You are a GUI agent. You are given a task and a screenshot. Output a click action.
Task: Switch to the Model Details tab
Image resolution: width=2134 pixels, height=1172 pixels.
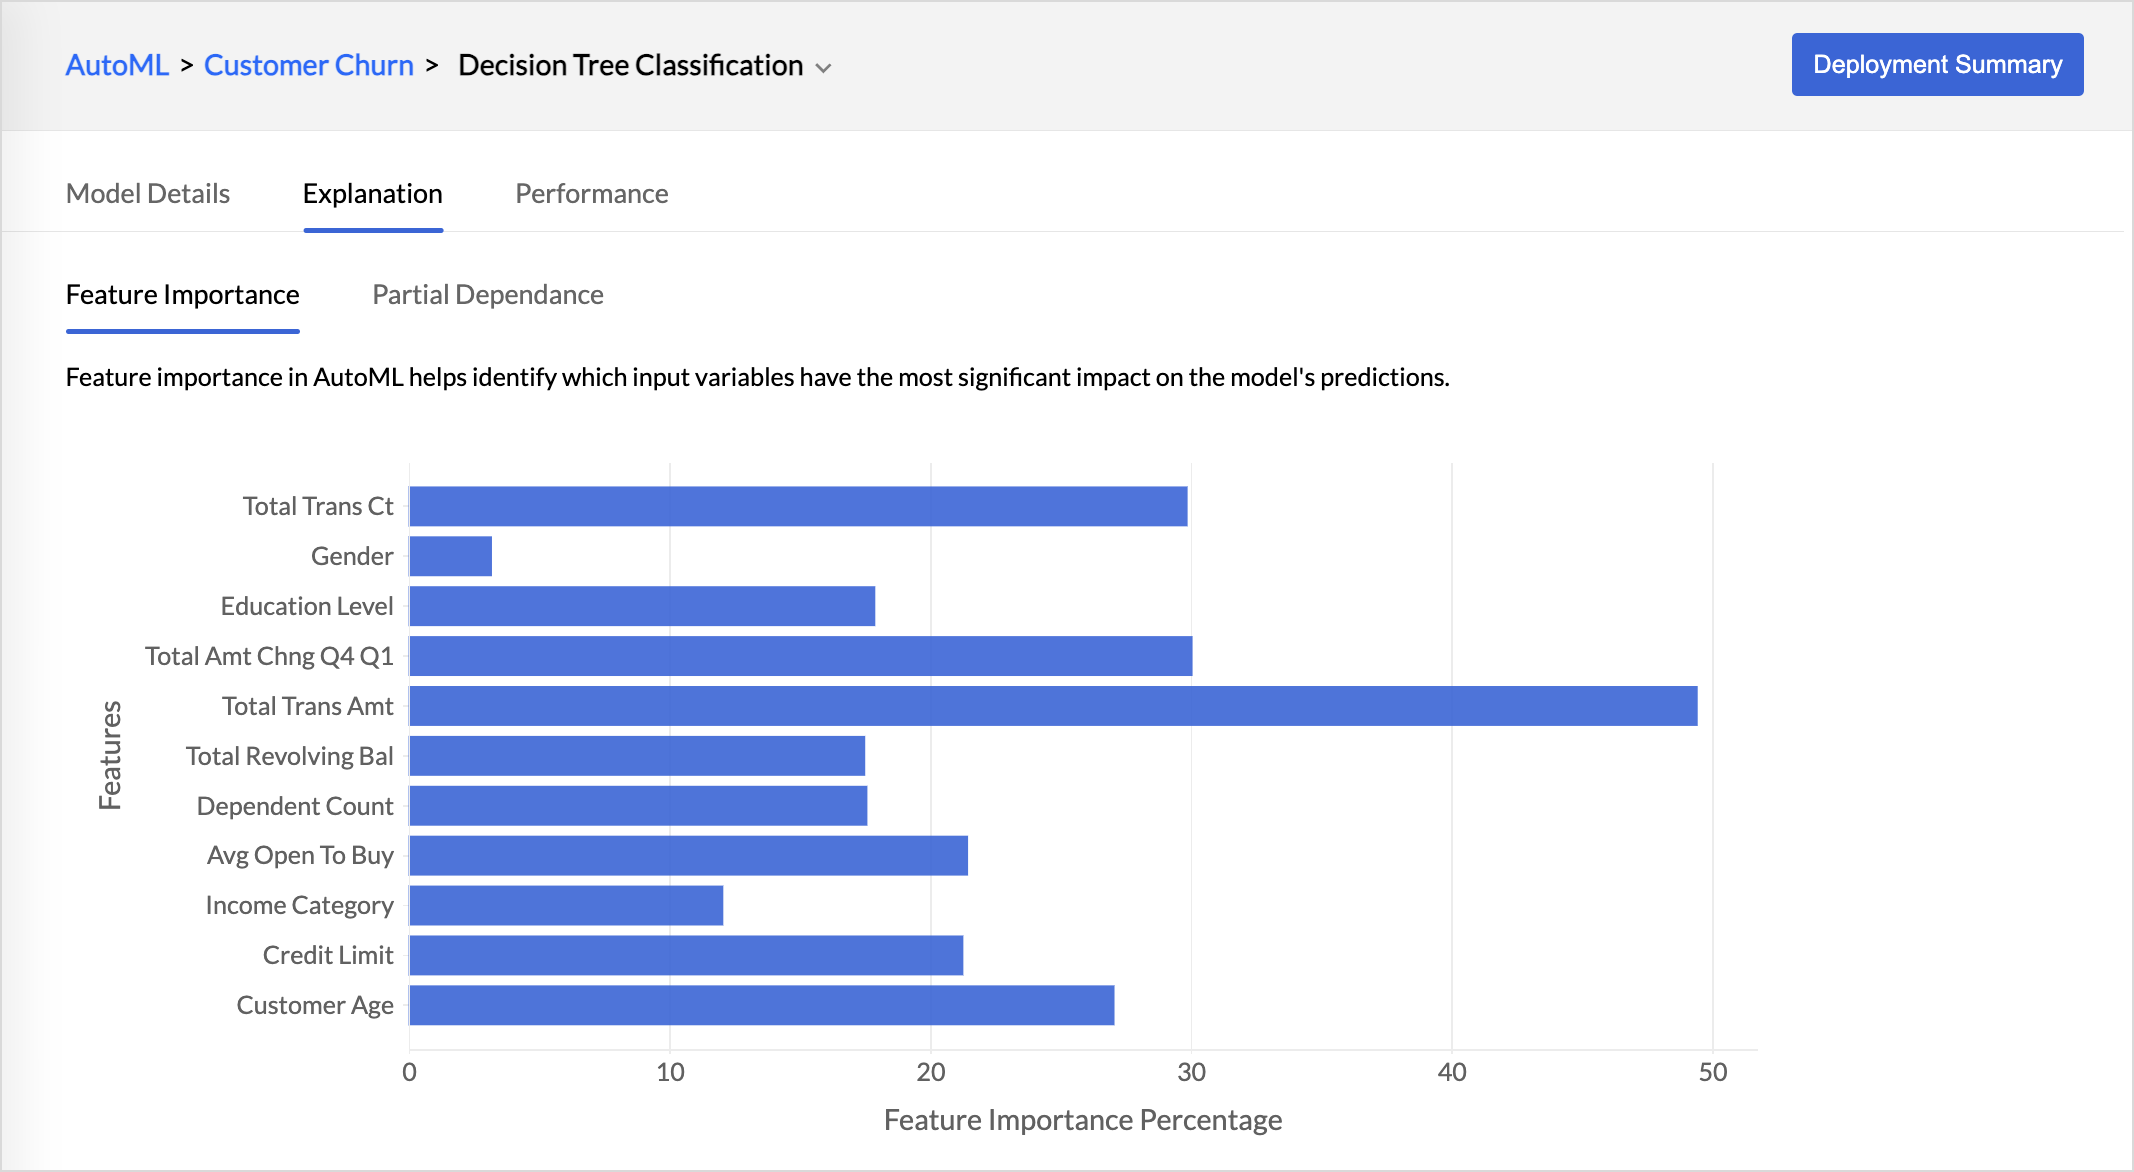148,194
